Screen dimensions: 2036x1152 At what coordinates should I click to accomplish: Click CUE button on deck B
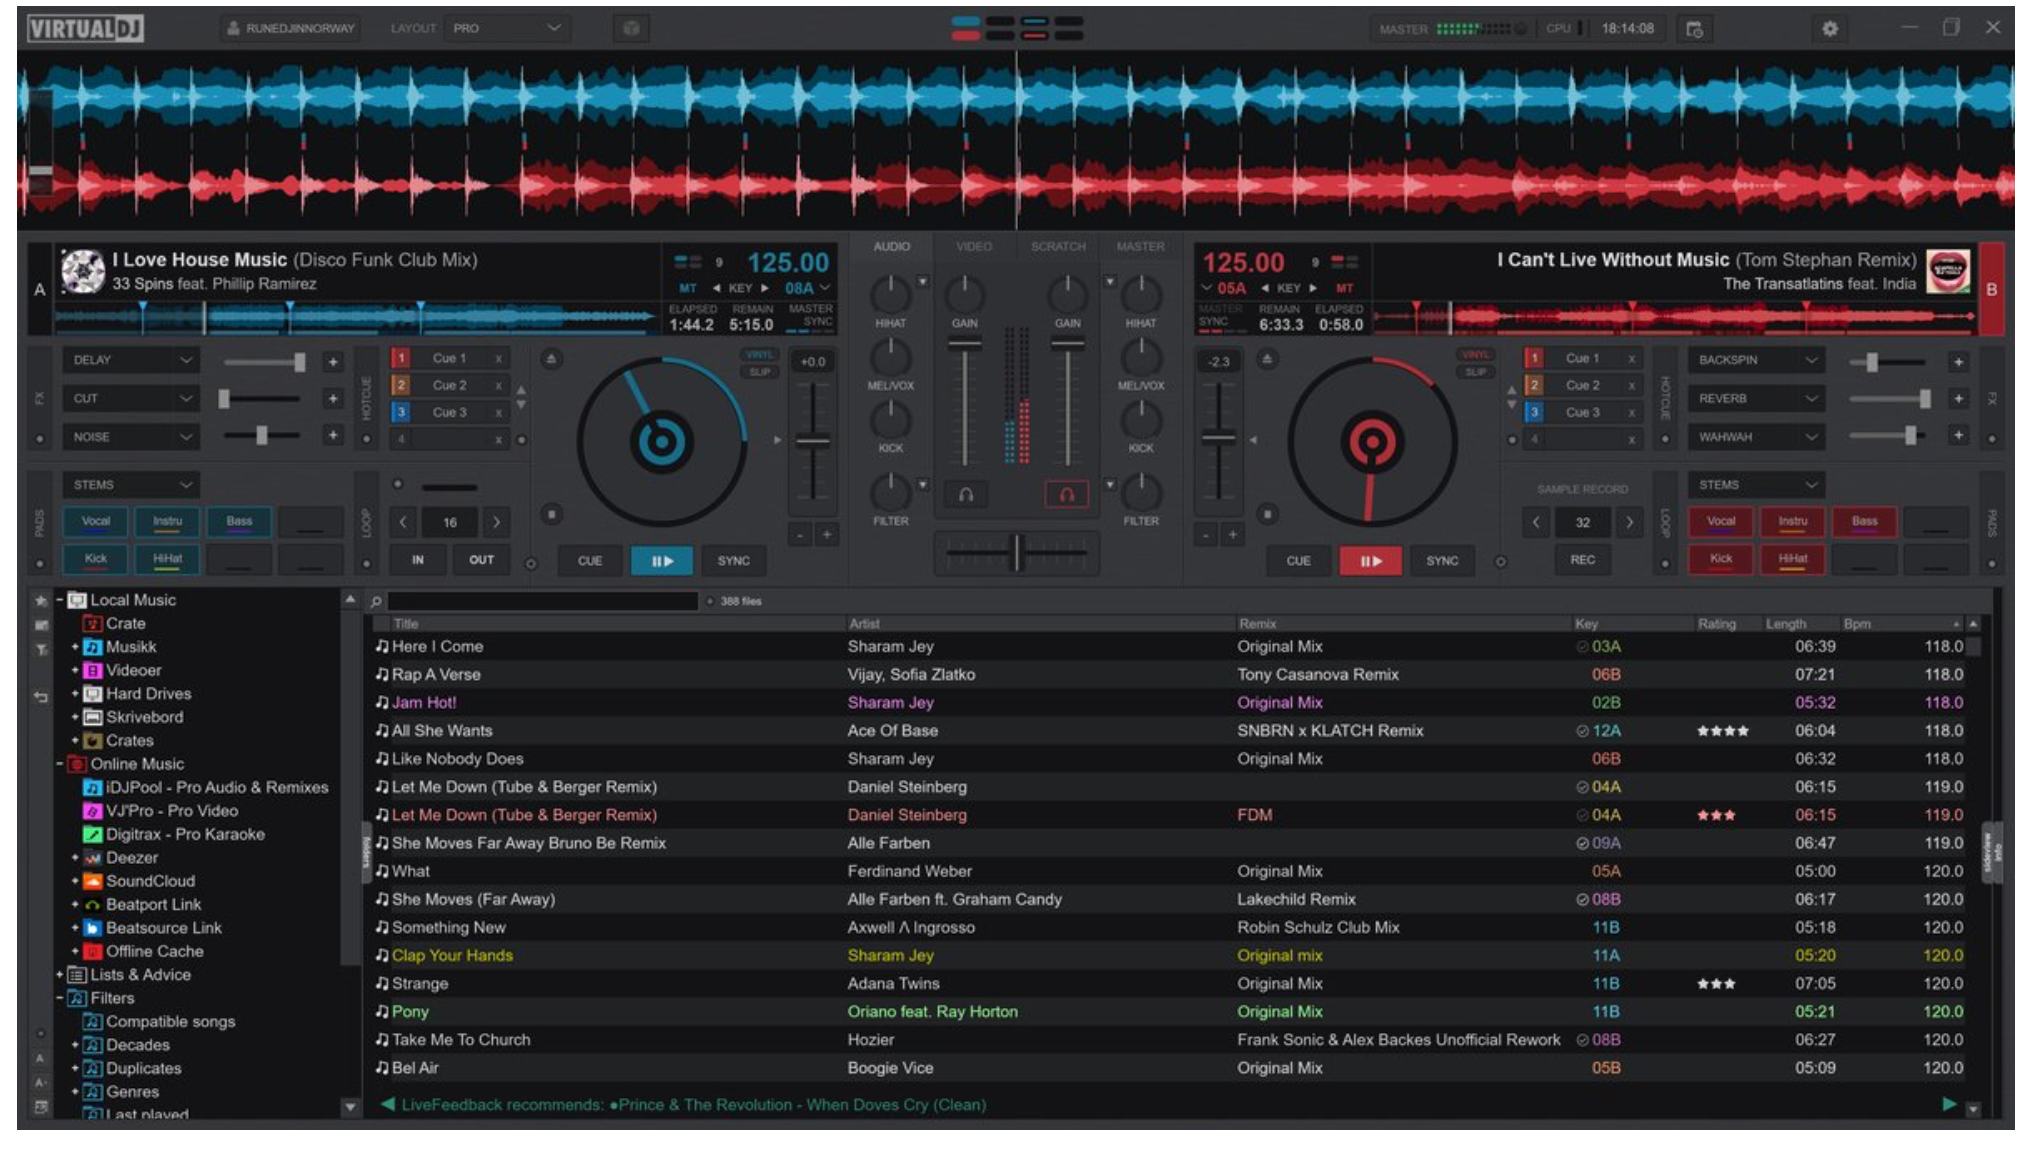click(x=1298, y=560)
